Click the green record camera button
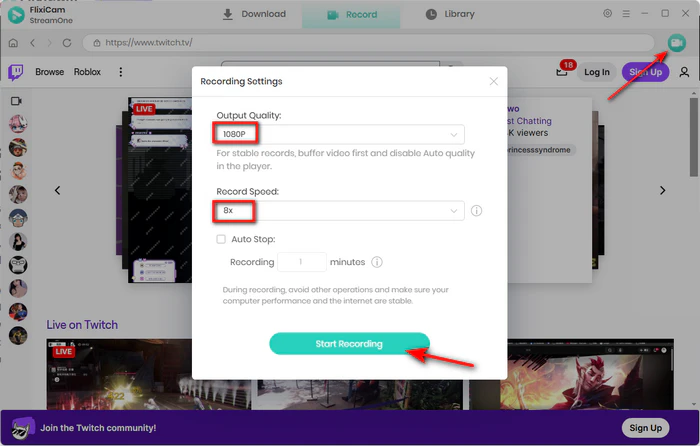The height and width of the screenshot is (446, 700). 676,43
